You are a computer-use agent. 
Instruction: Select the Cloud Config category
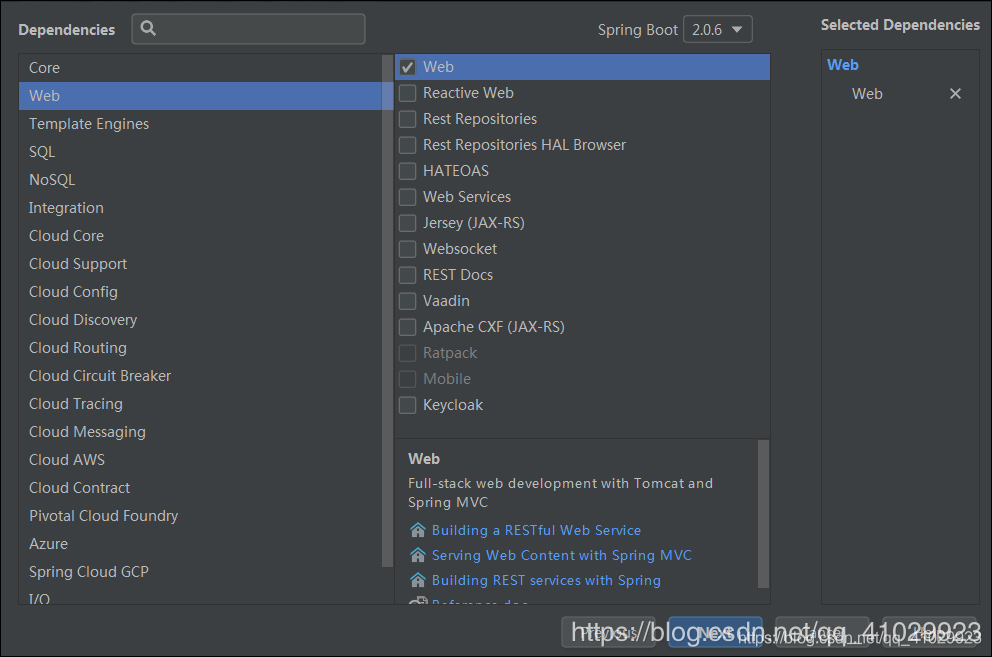pyautogui.click(x=201, y=292)
